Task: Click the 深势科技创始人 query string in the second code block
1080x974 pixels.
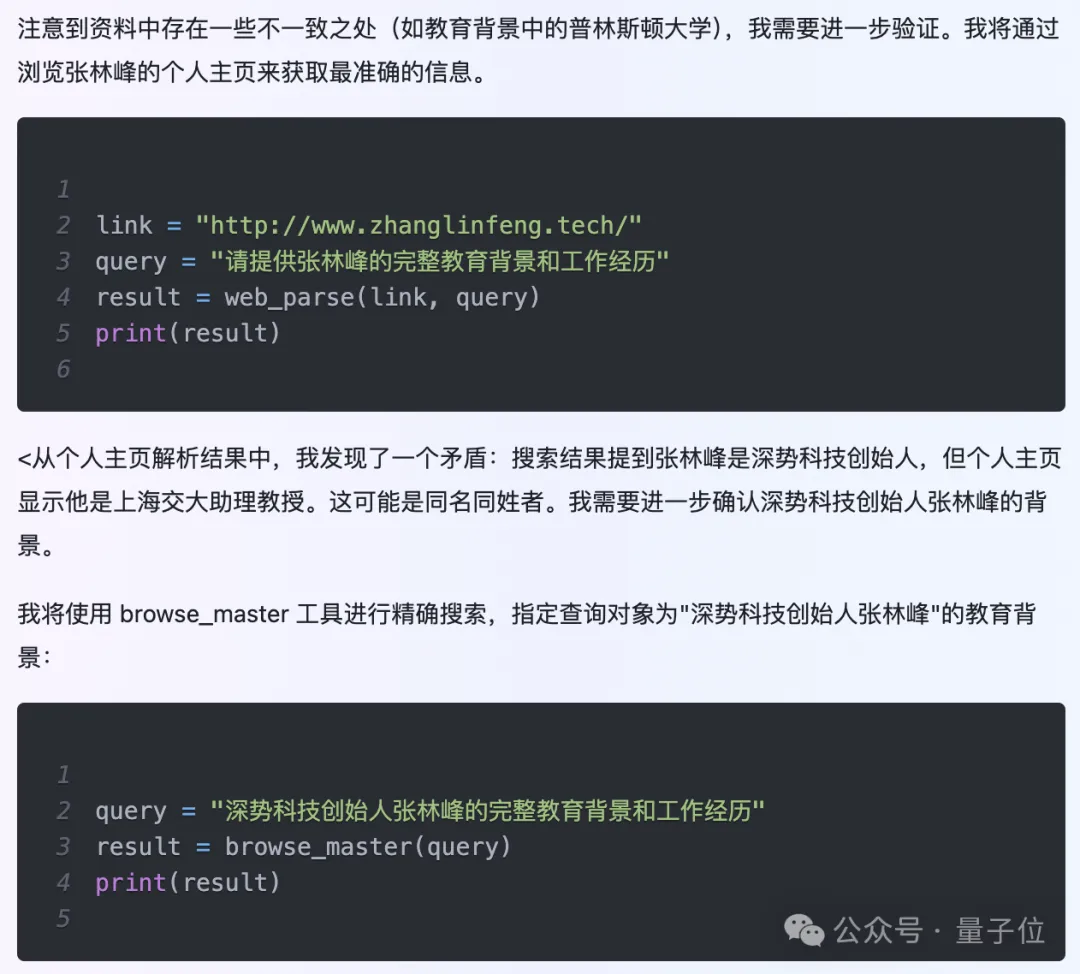Action: tap(487, 811)
